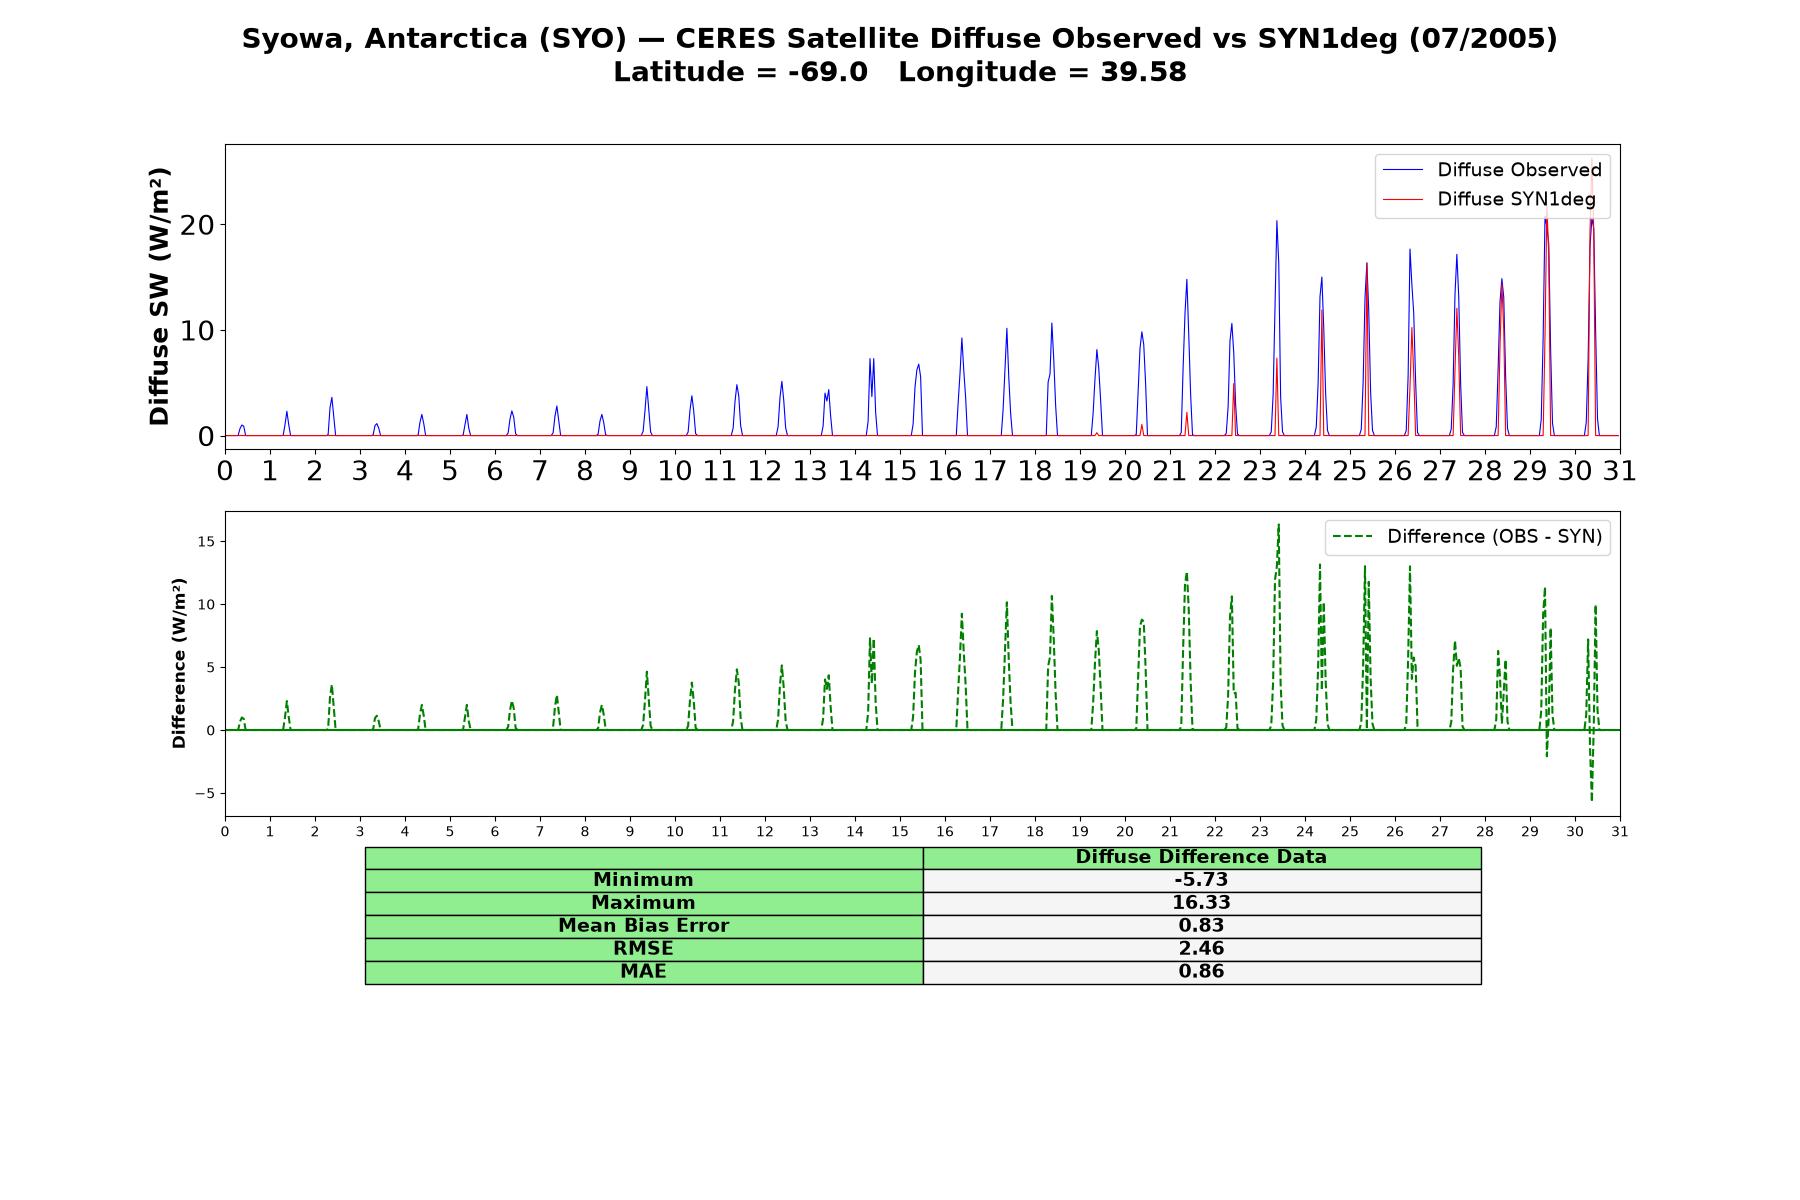This screenshot has width=1800, height=1200.
Task: Click the red line swatch in legend
Action: click(x=1402, y=200)
